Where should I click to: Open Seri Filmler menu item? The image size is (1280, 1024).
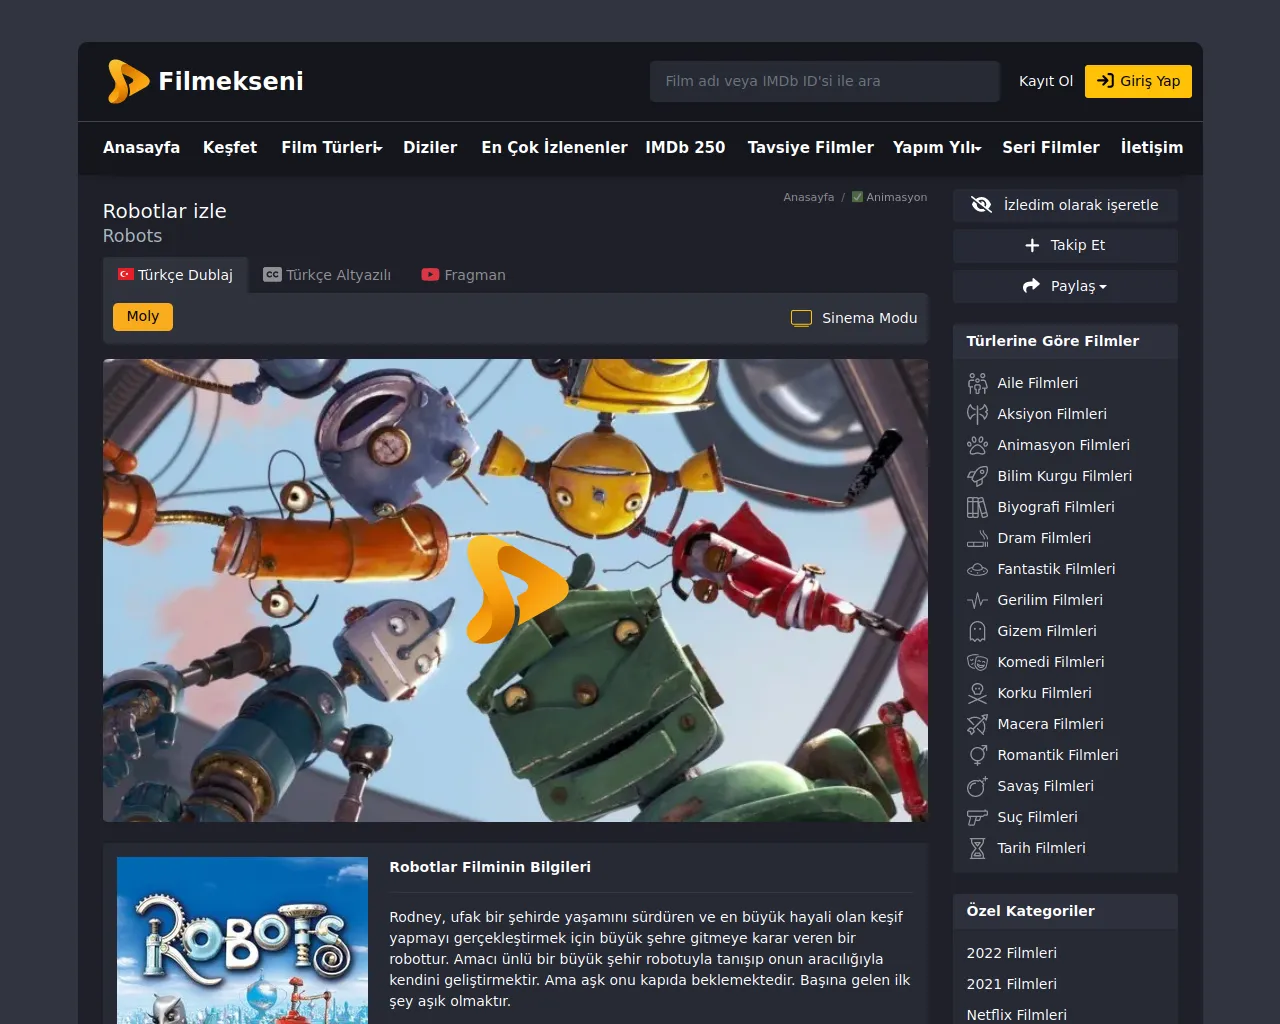[x=1051, y=147]
